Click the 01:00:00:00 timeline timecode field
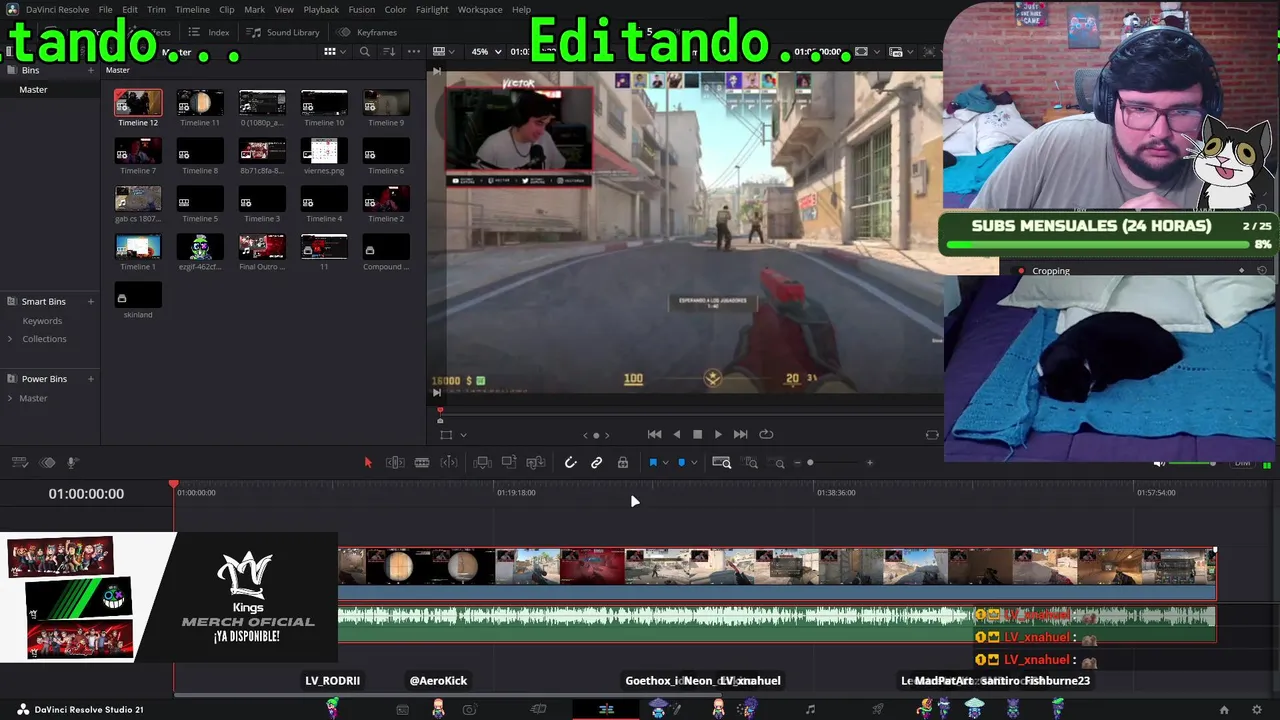This screenshot has width=1280, height=720. pos(86,494)
